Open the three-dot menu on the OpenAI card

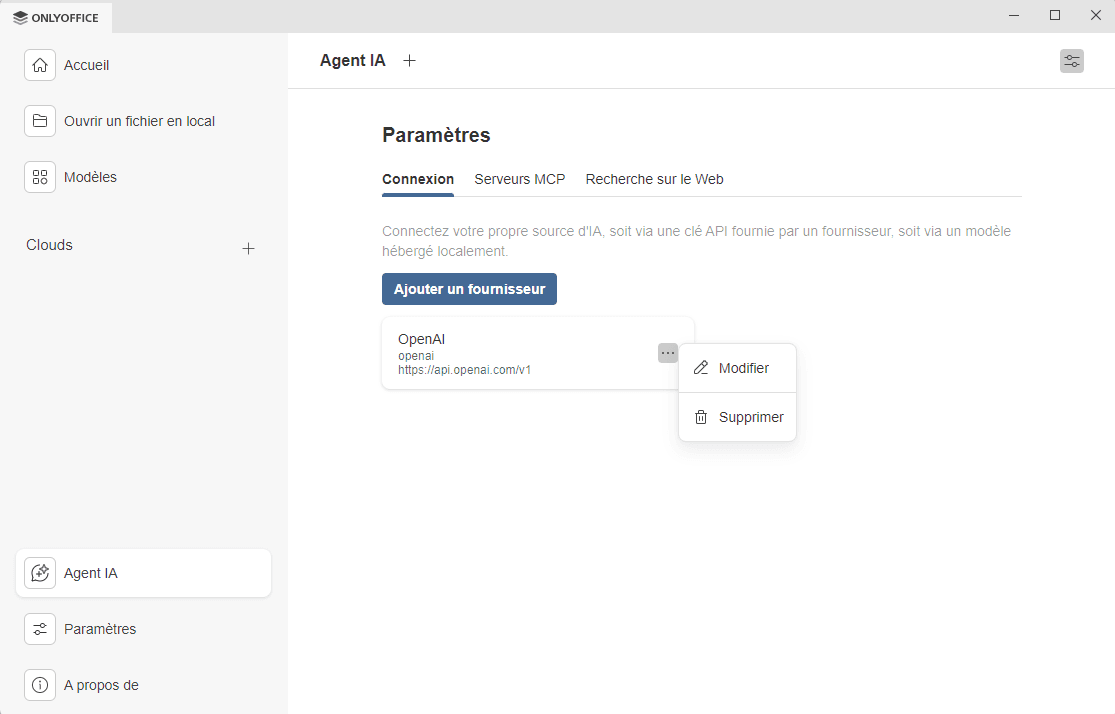click(x=667, y=353)
